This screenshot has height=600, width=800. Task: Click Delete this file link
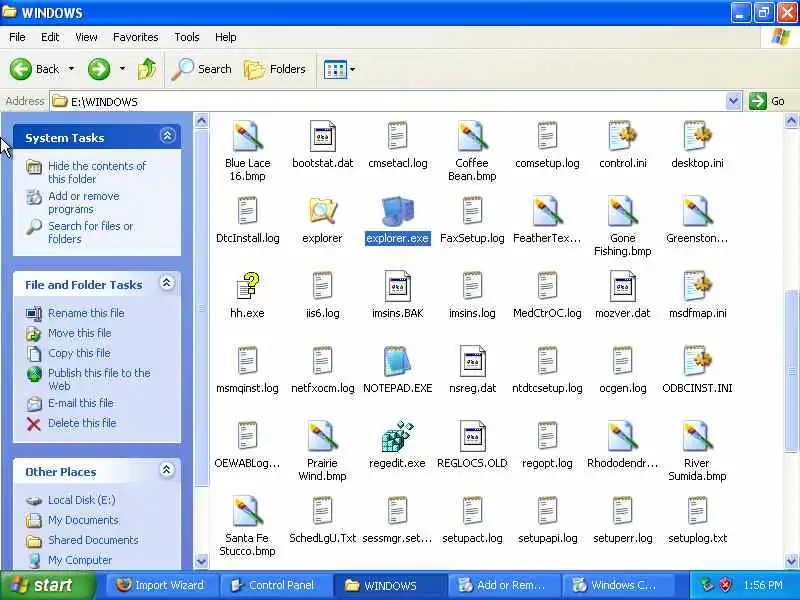pos(82,423)
